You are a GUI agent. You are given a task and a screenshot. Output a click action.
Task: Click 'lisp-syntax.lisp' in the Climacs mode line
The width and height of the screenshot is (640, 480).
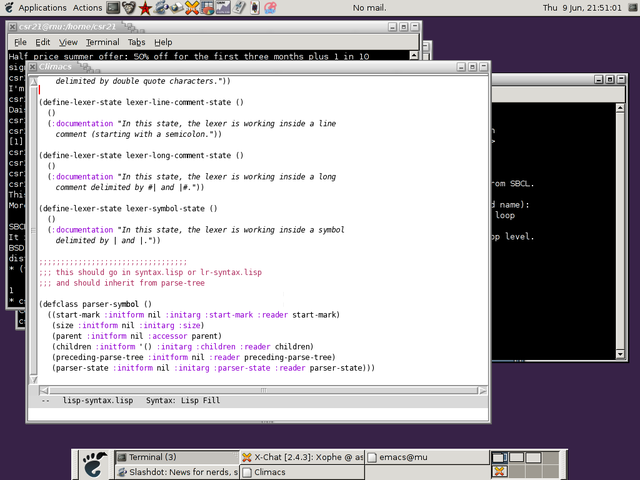coord(98,400)
